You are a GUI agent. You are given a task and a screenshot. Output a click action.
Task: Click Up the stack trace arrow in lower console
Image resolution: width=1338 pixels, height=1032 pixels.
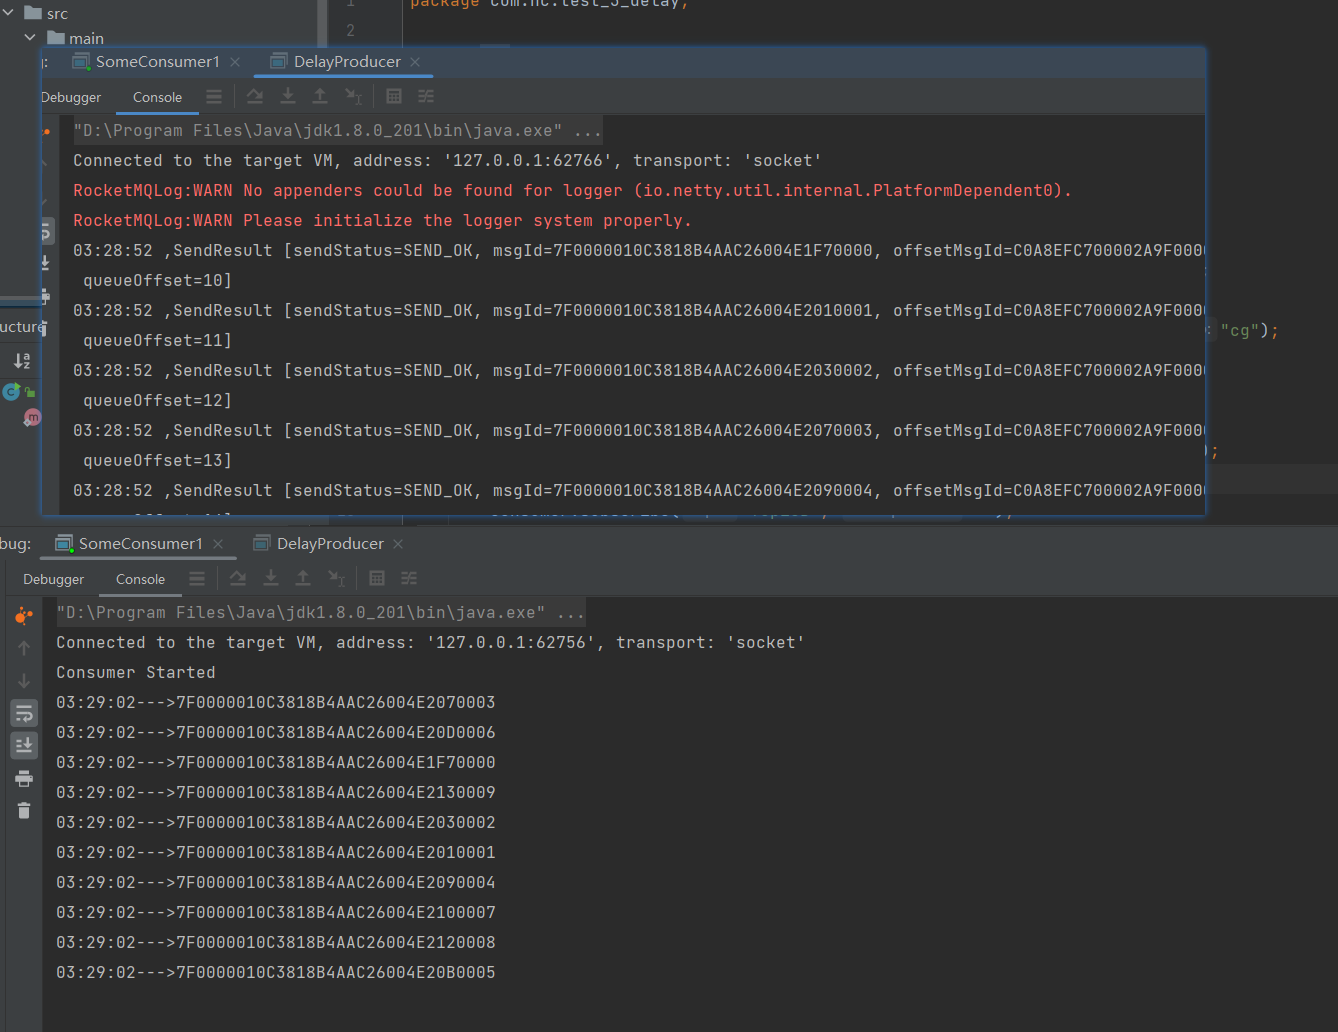pos(24,648)
